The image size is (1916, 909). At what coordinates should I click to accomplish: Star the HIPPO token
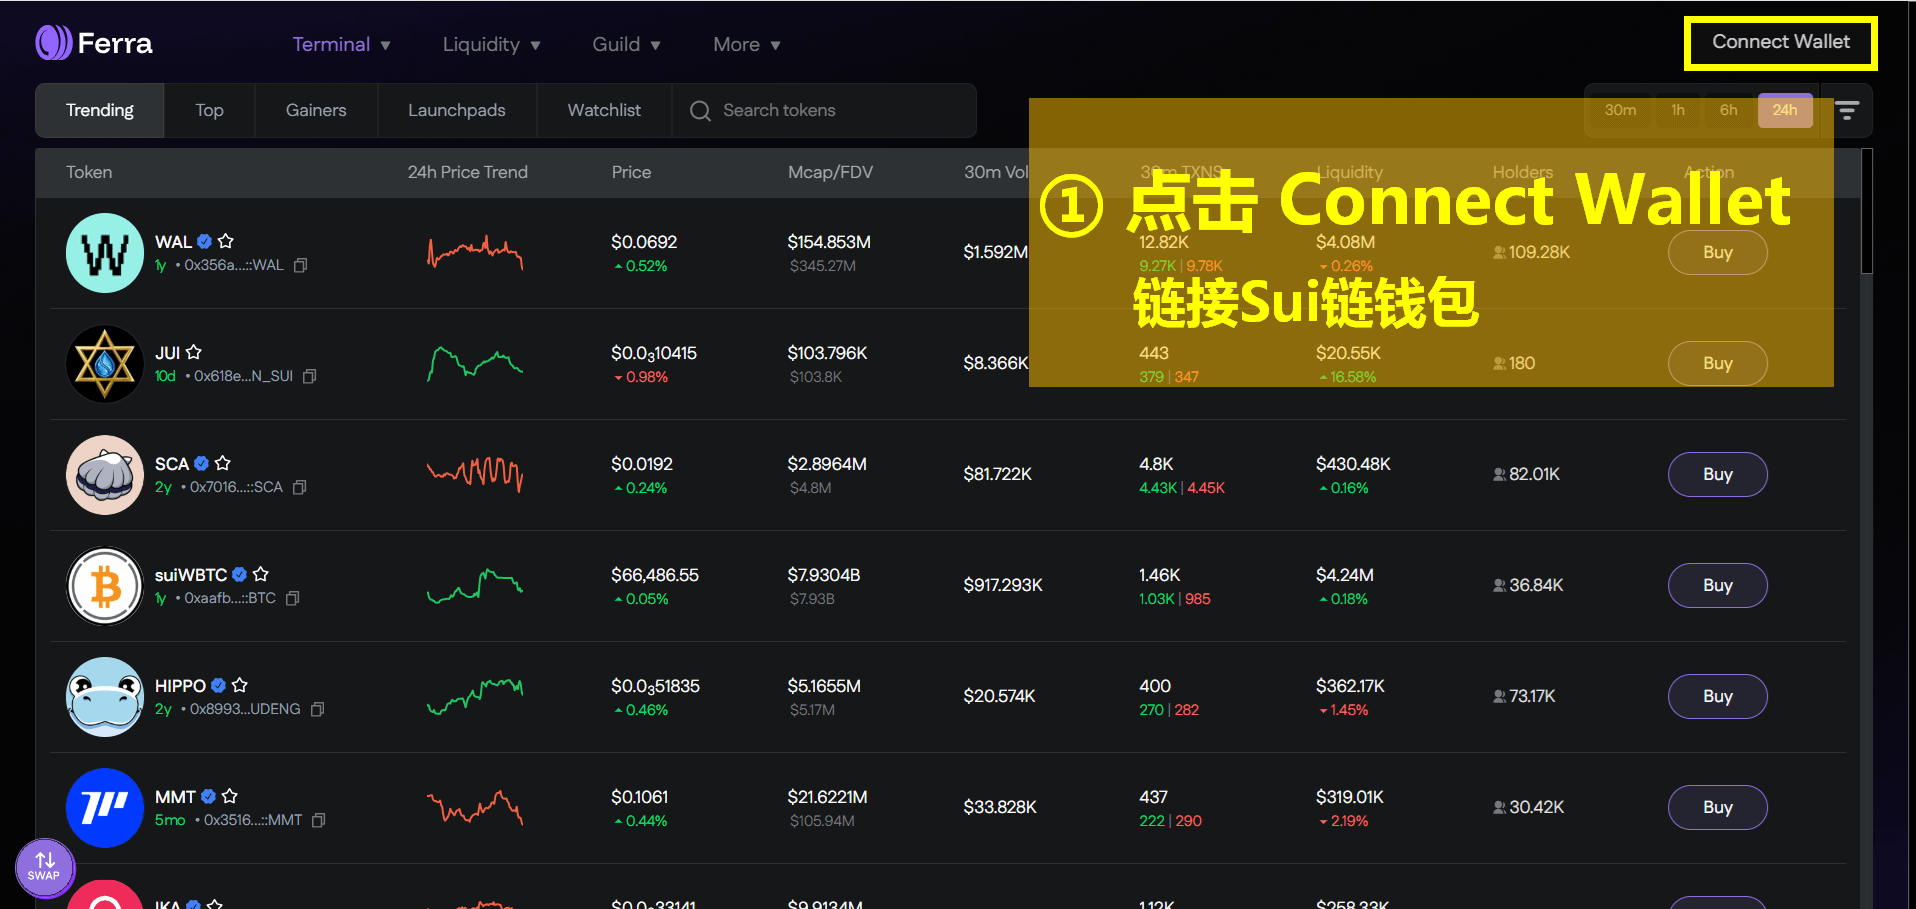point(240,685)
